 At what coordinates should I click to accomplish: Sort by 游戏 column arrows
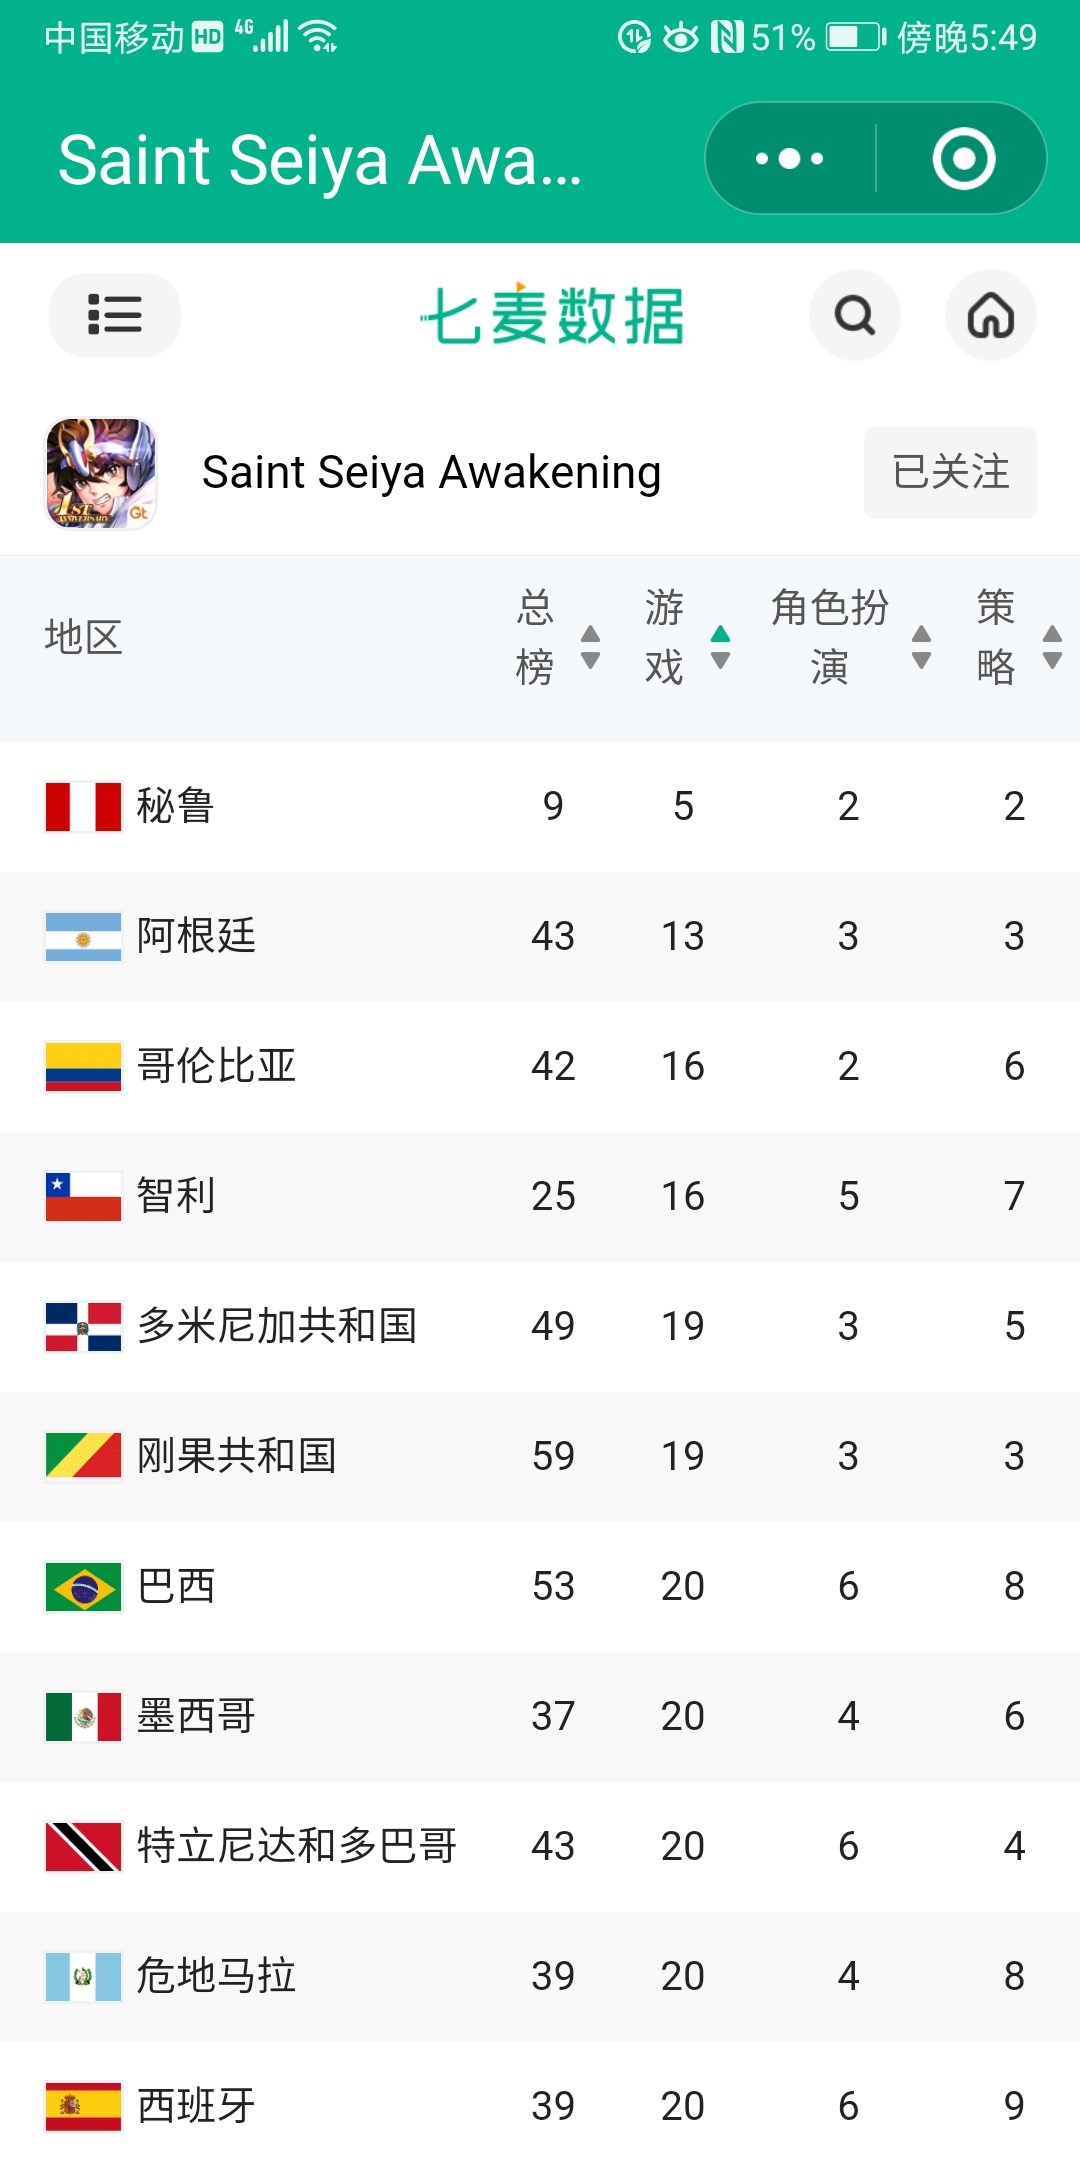point(720,647)
